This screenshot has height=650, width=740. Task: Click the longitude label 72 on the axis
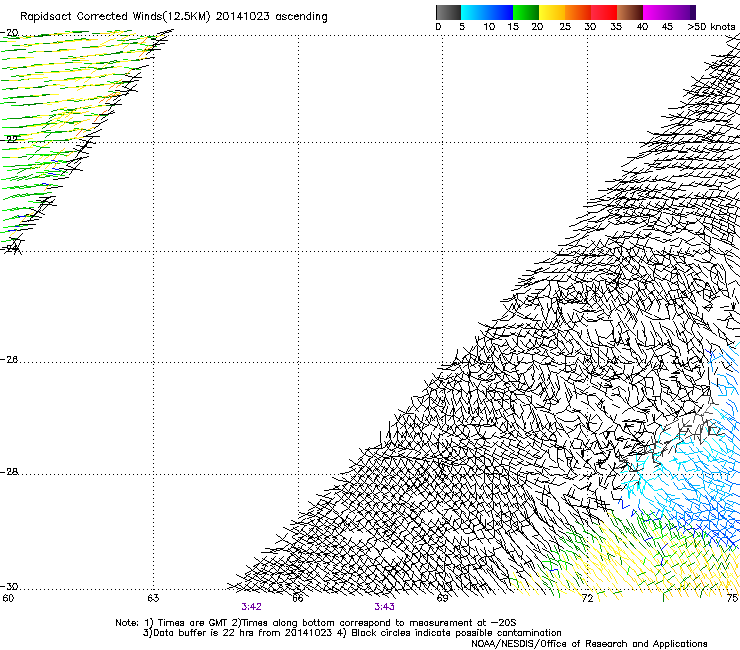(x=587, y=598)
